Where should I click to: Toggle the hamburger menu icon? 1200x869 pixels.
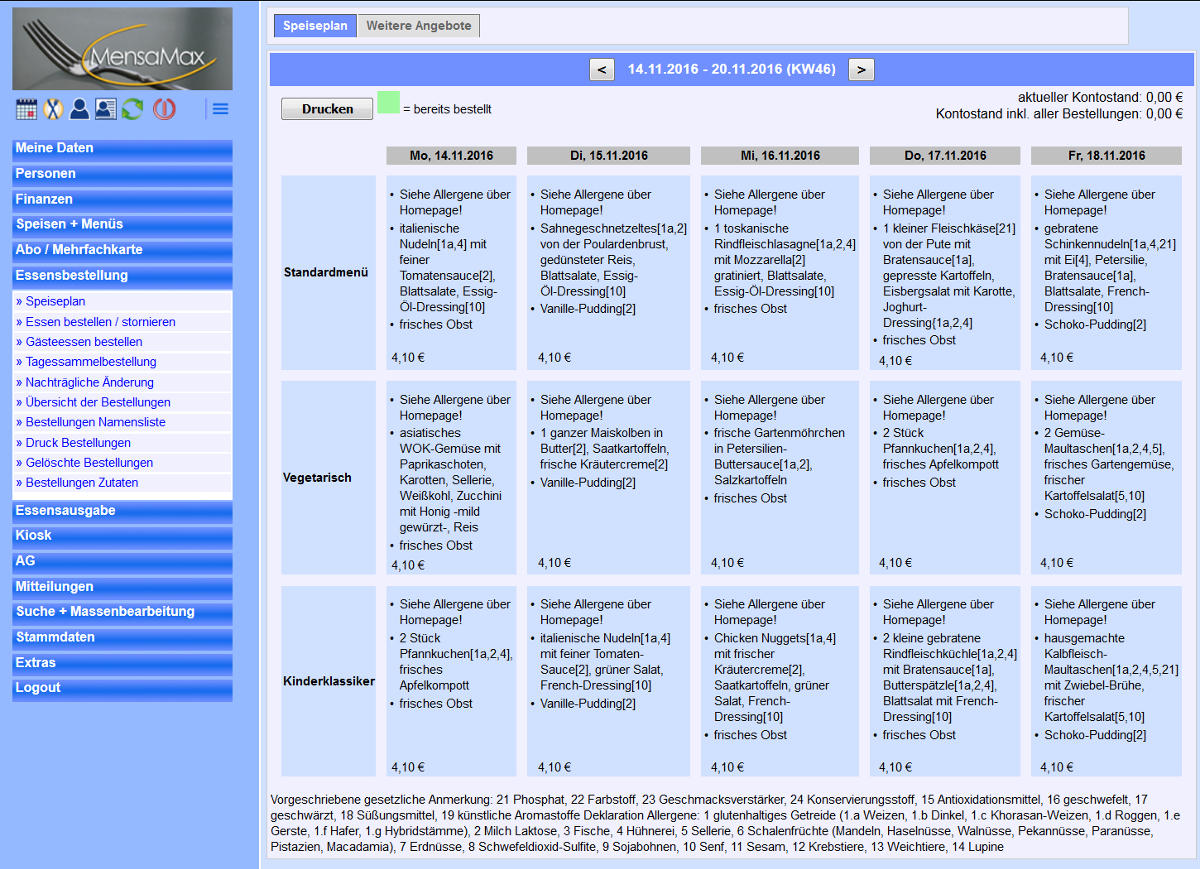[x=221, y=109]
